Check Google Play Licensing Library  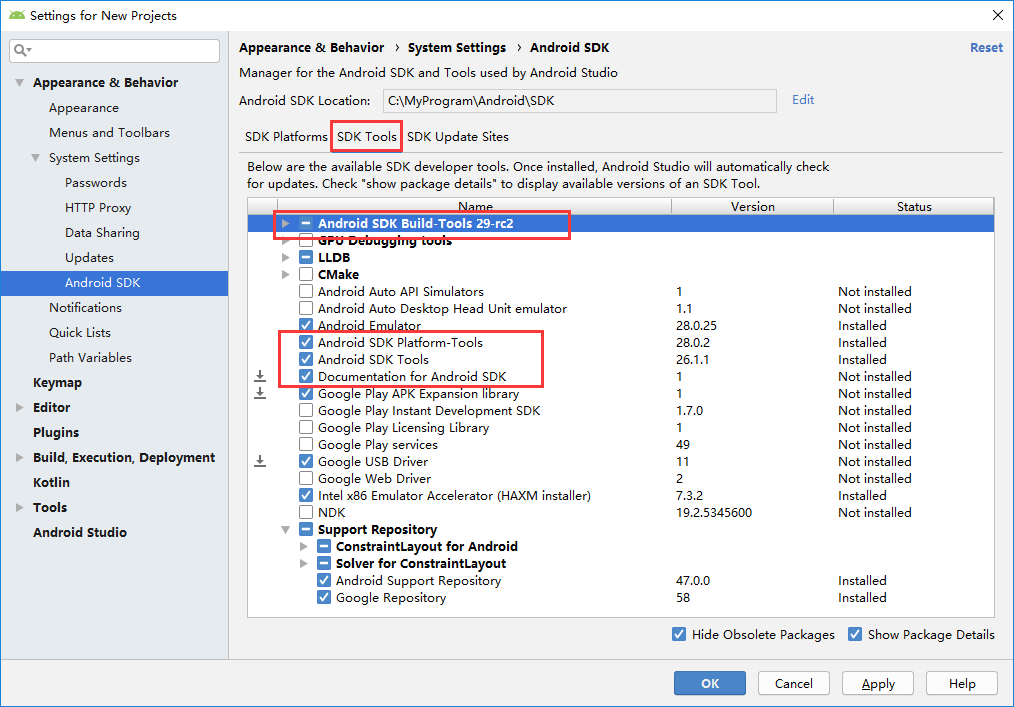coord(306,428)
